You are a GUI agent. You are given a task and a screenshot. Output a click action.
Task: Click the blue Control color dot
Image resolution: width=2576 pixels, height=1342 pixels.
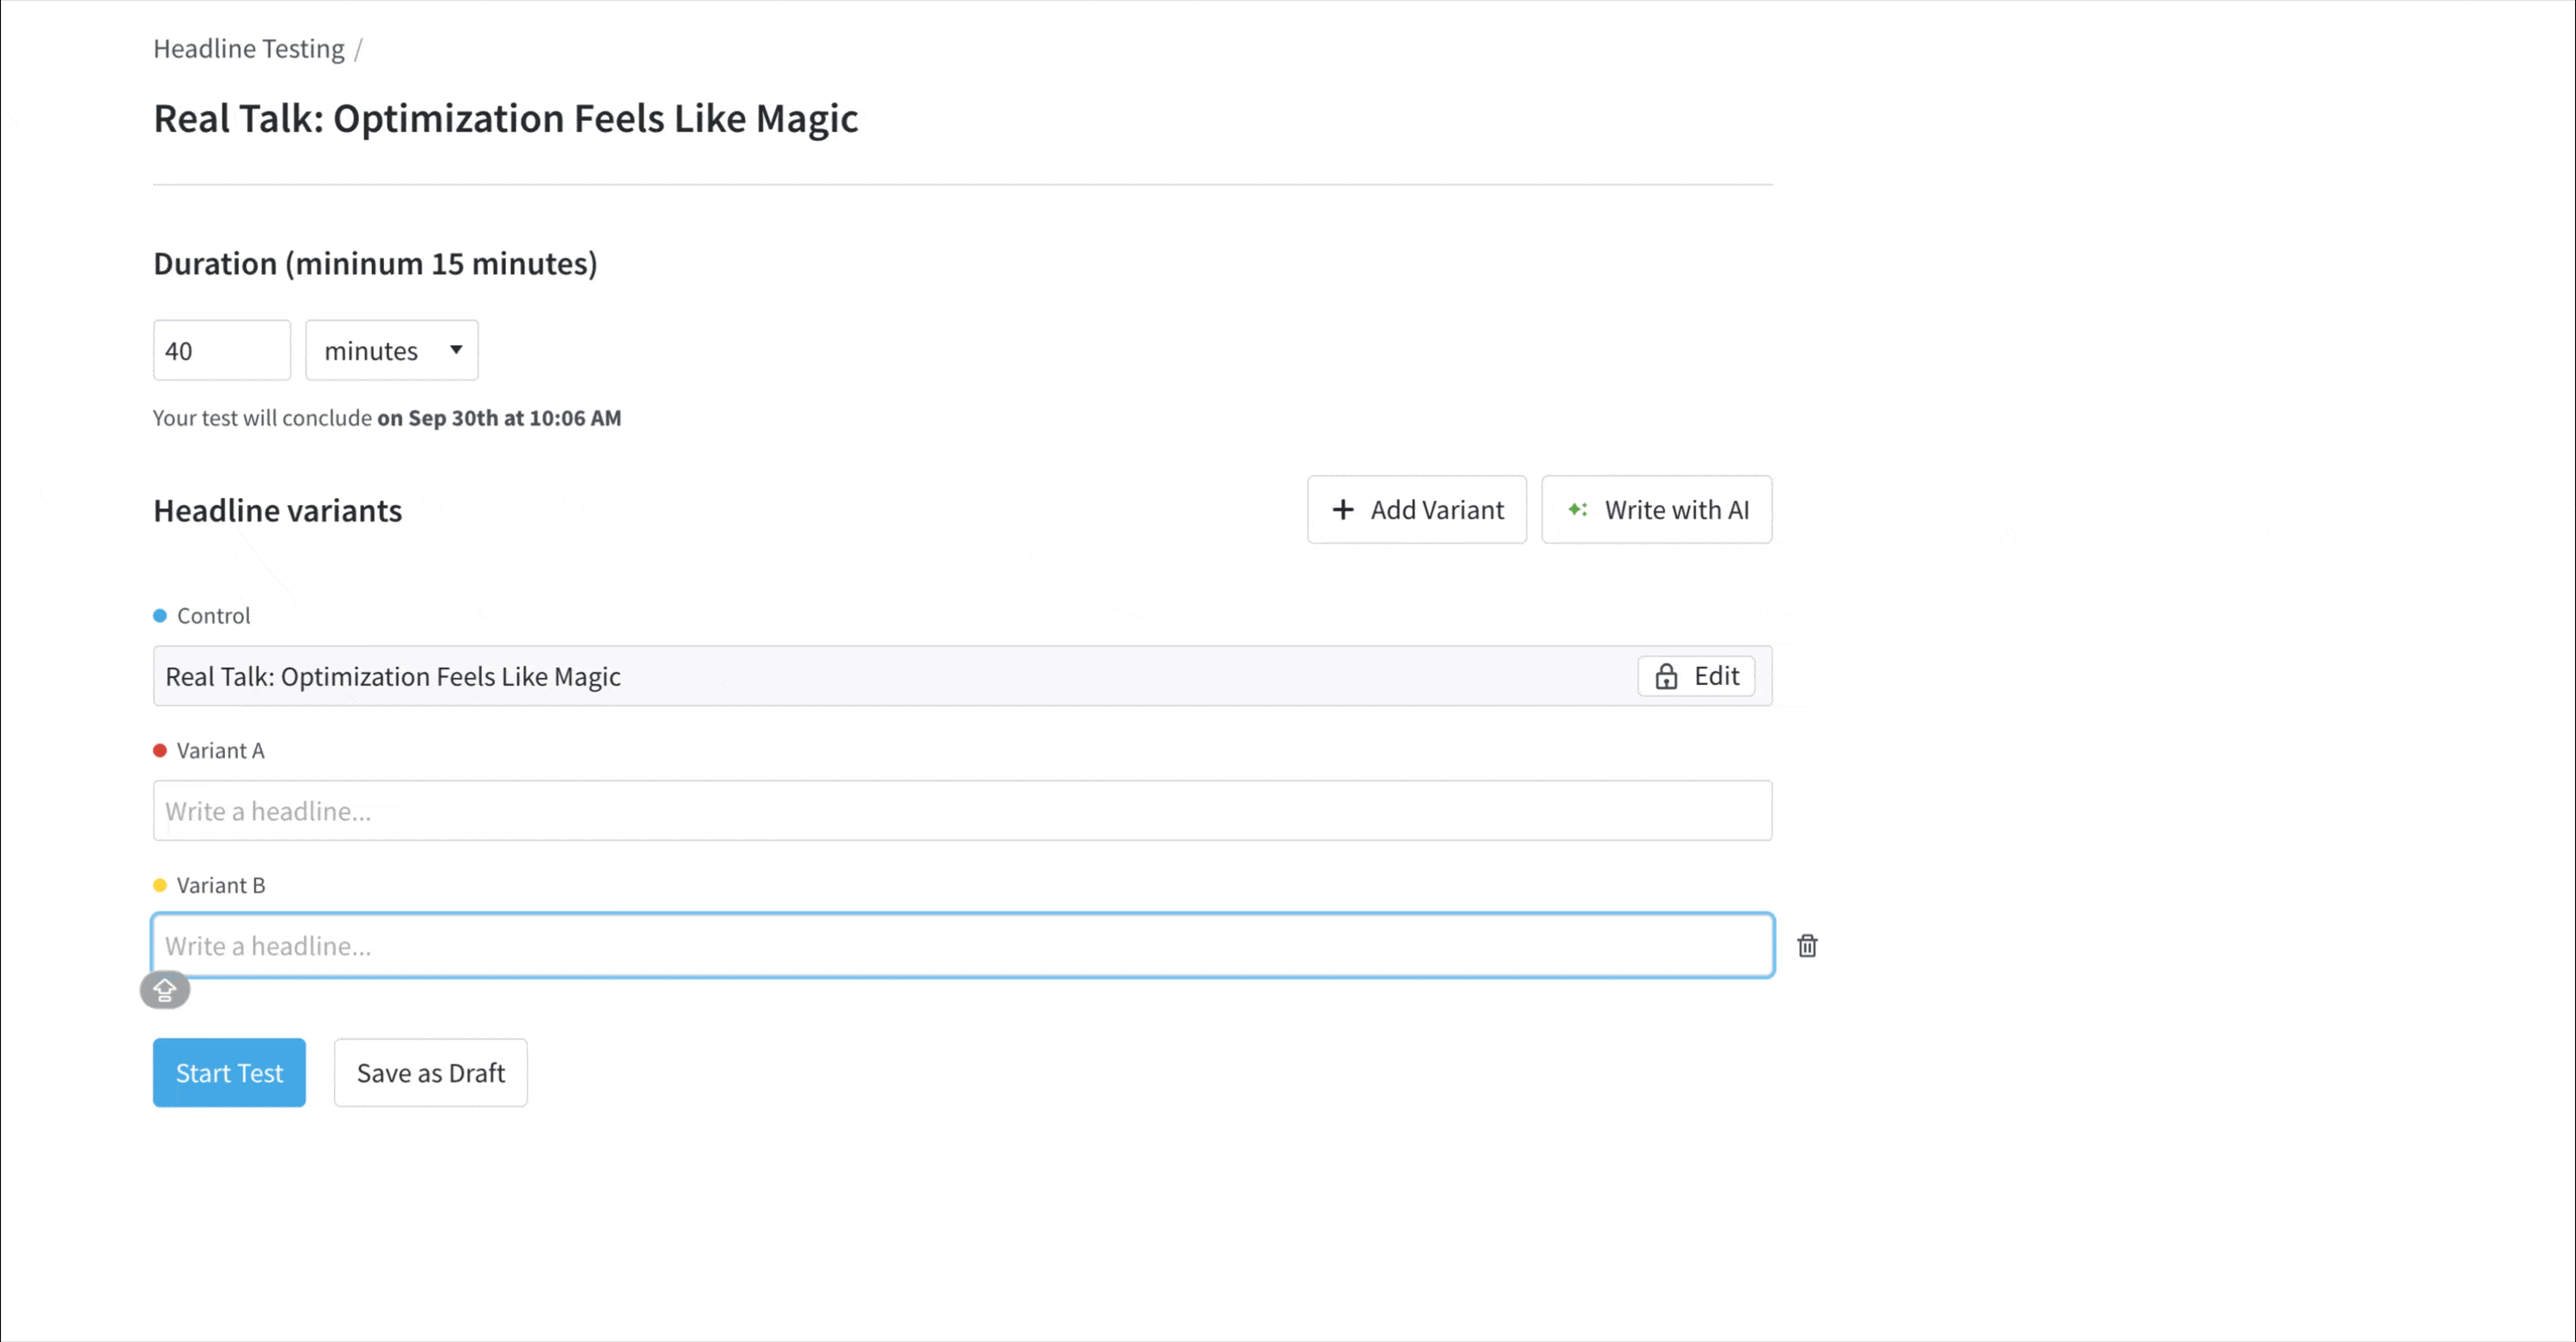(160, 616)
